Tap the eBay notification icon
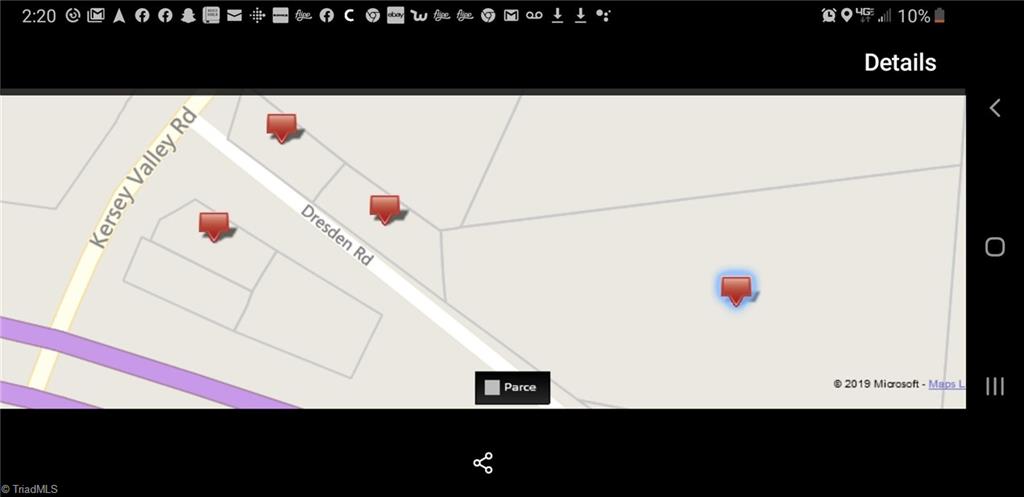 click(x=395, y=16)
